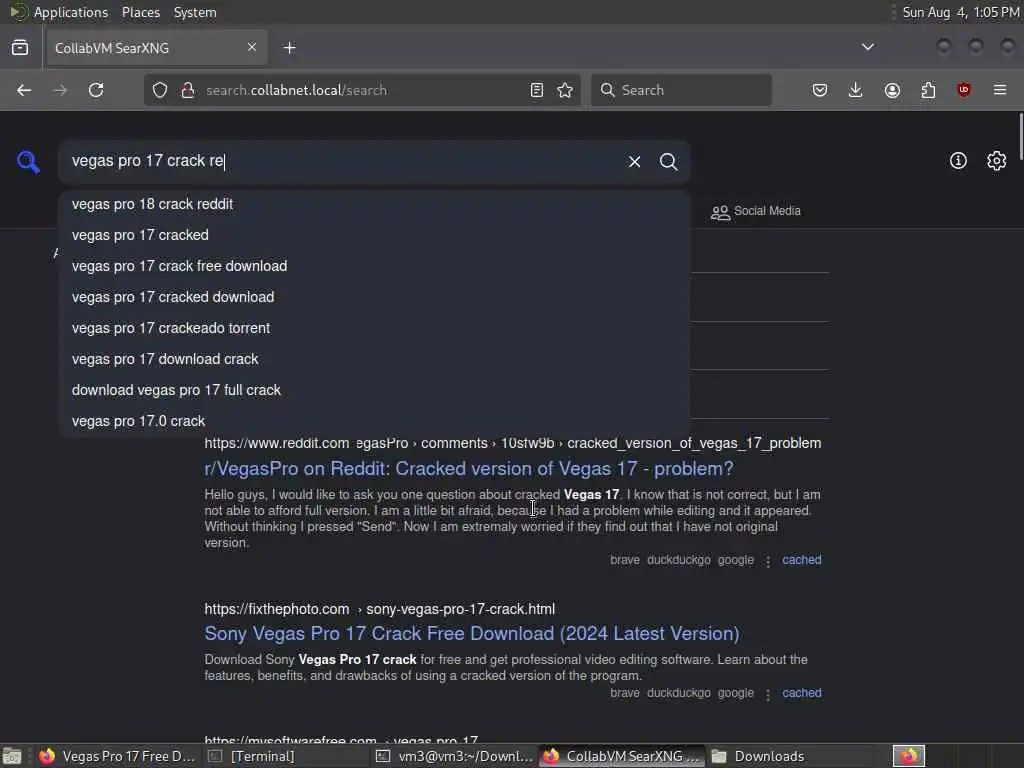Open the Firefox View tab icon
Image resolution: width=1024 pixels, height=768 pixels.
[20, 48]
